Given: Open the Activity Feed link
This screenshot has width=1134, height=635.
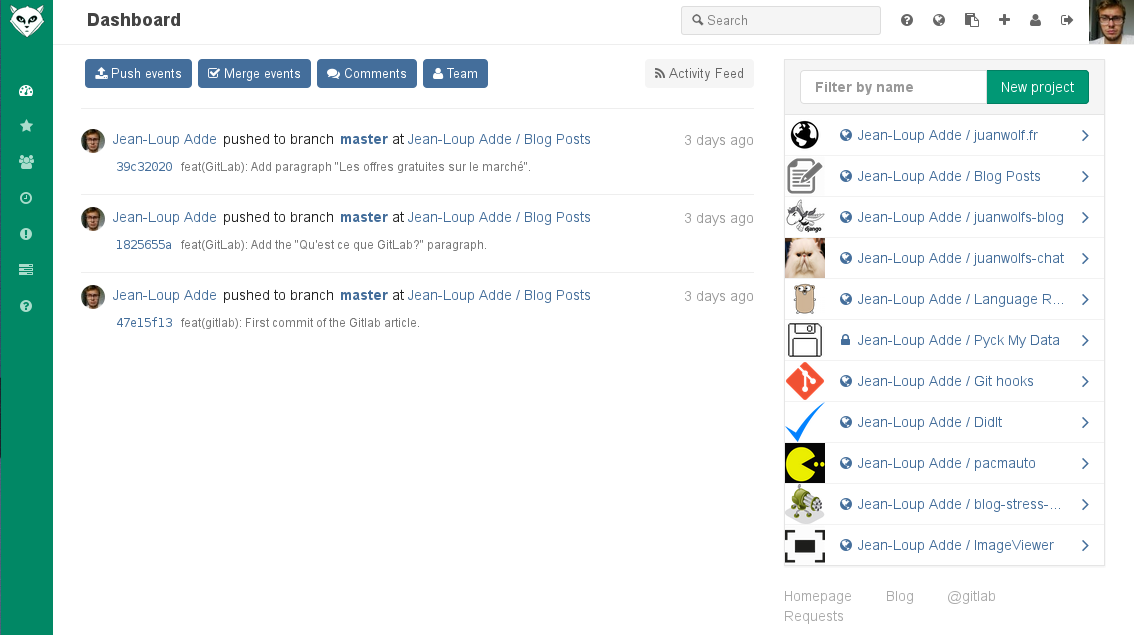Looking at the screenshot, I should [x=699, y=74].
